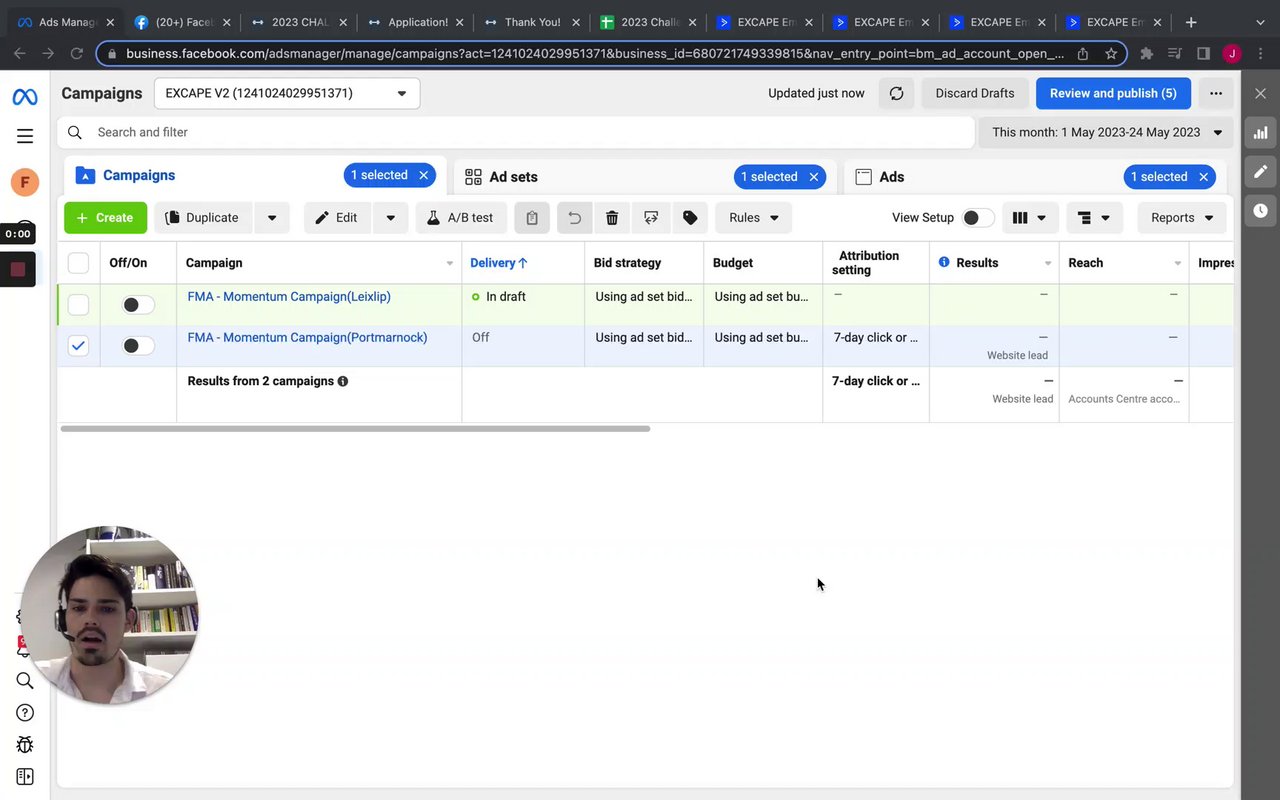Clear the Ads 1 selected filter
The height and width of the screenshot is (800, 1280).
click(x=1204, y=177)
